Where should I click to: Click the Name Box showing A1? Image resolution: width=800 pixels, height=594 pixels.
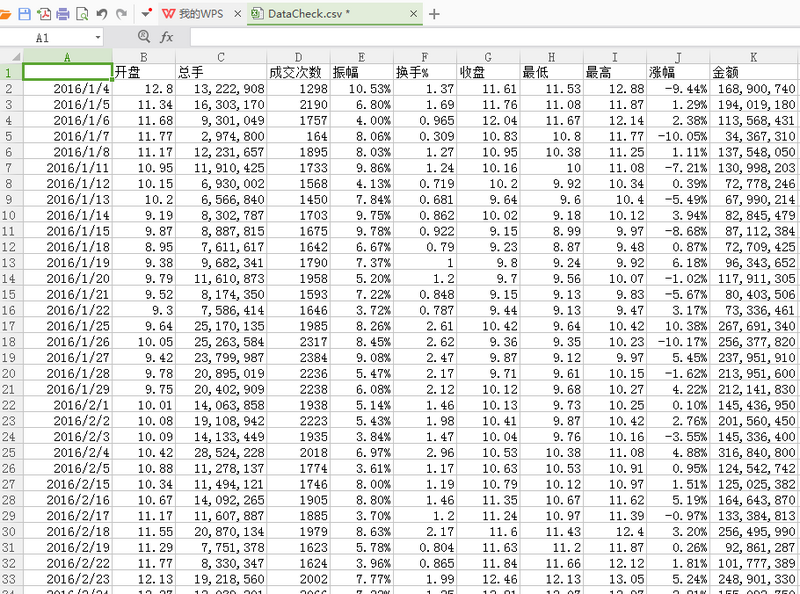[46, 37]
